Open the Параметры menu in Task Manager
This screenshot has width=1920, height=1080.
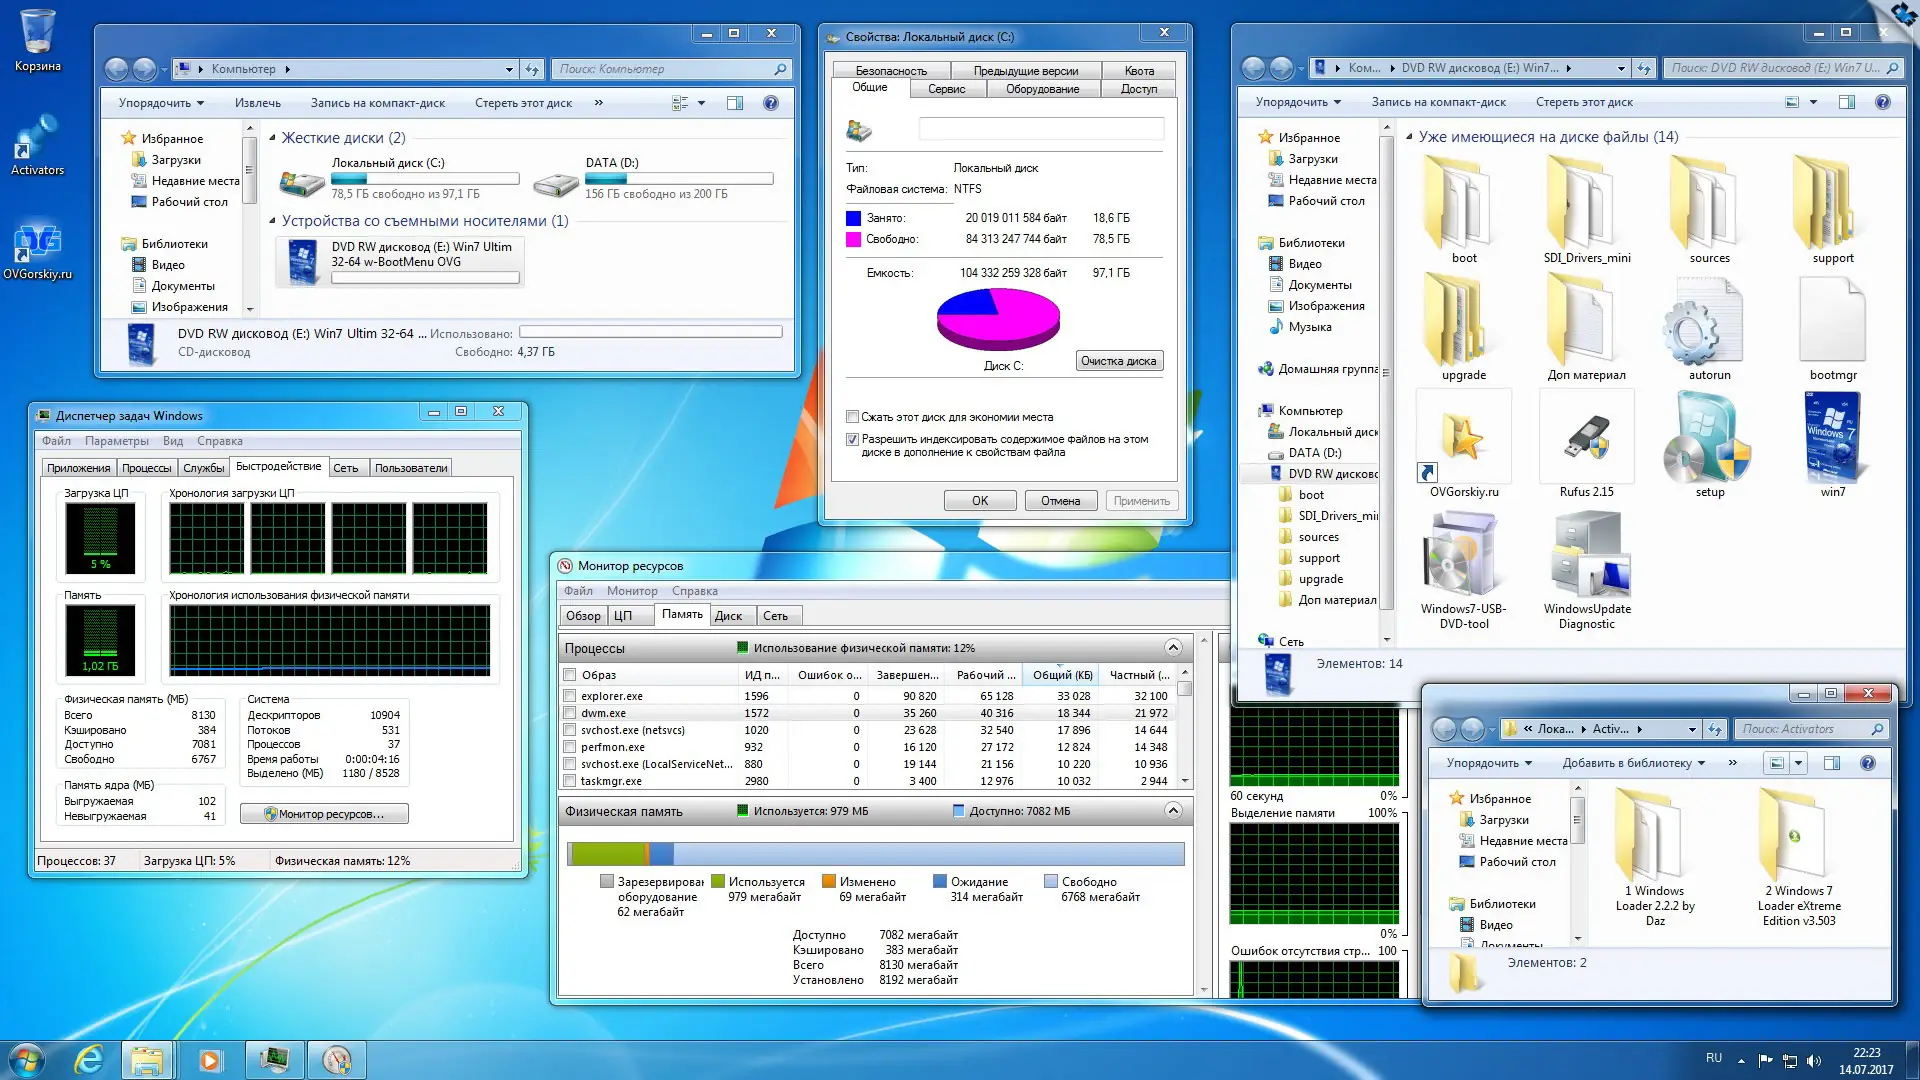click(x=117, y=440)
